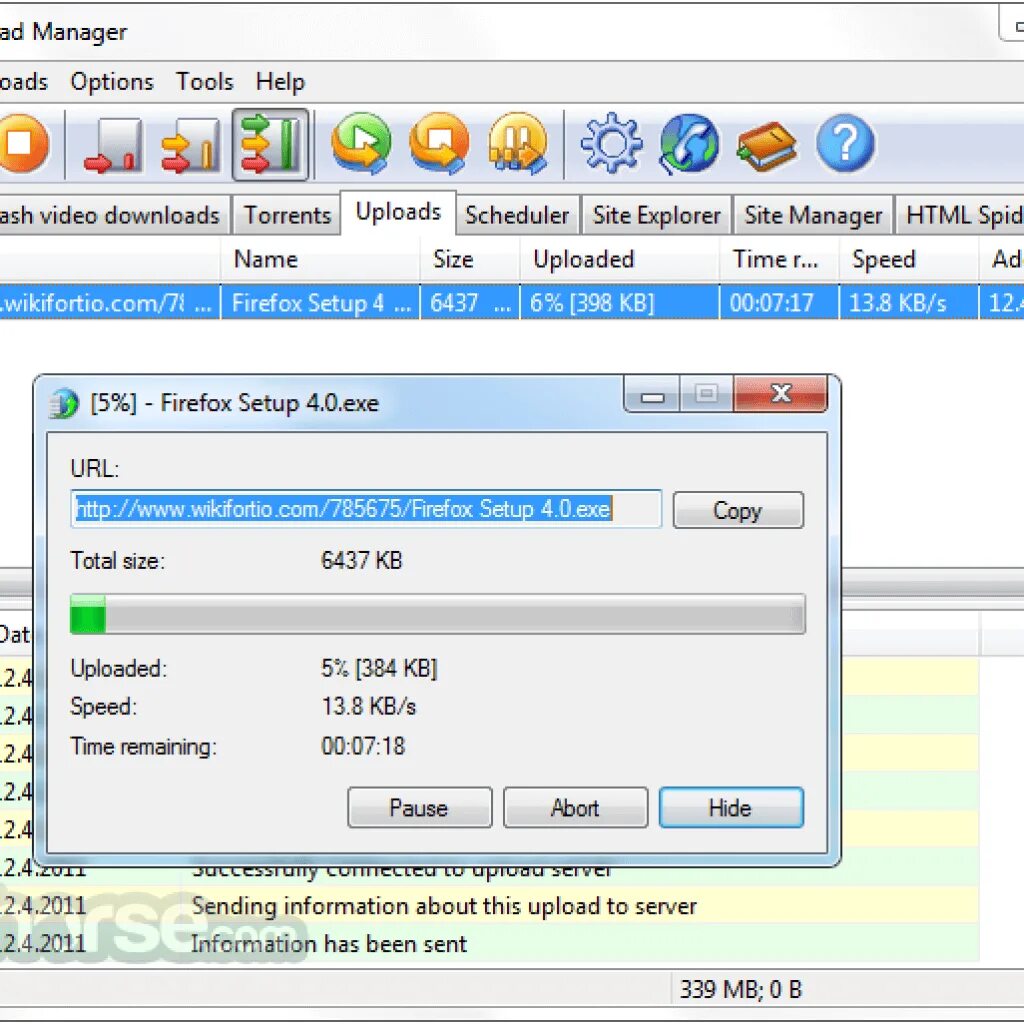Click the '6437 KB' total size value
The height and width of the screenshot is (1024, 1024).
[x=362, y=560]
